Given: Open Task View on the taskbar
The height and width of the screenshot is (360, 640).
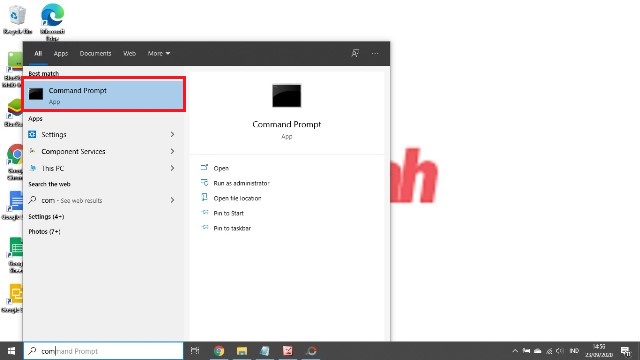Looking at the screenshot, I should click(195, 351).
